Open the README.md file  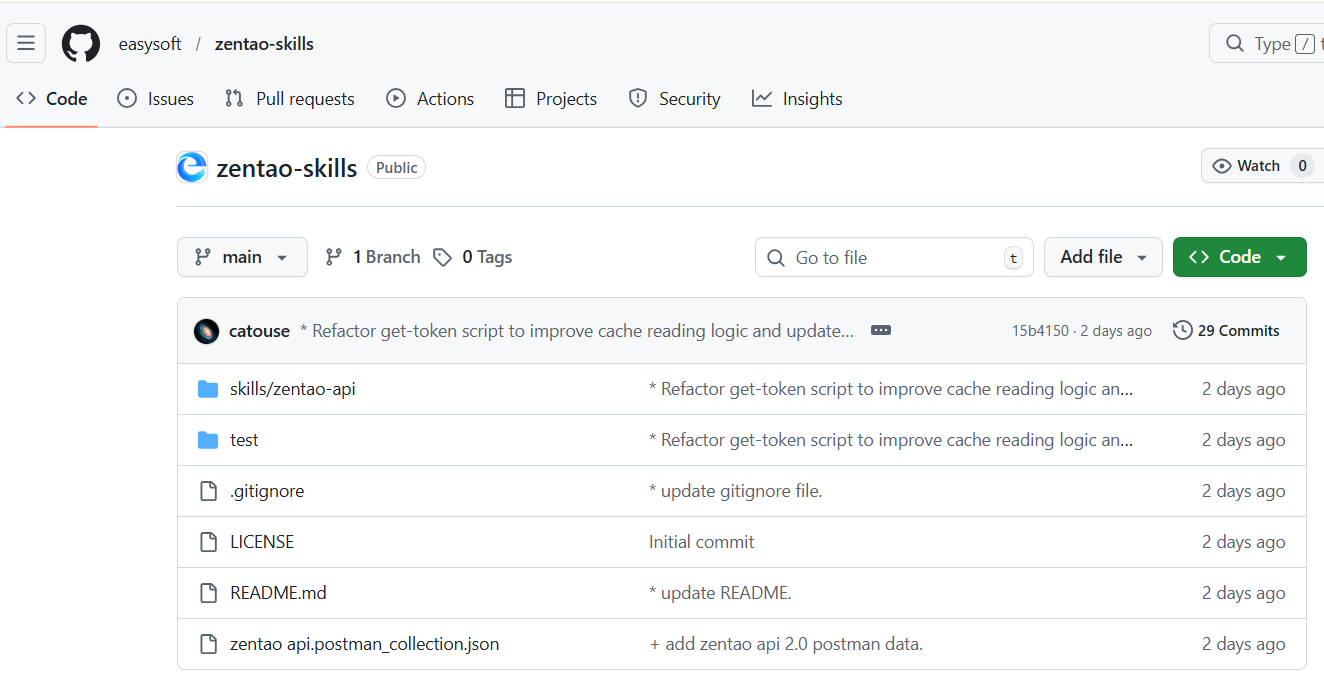(x=278, y=593)
